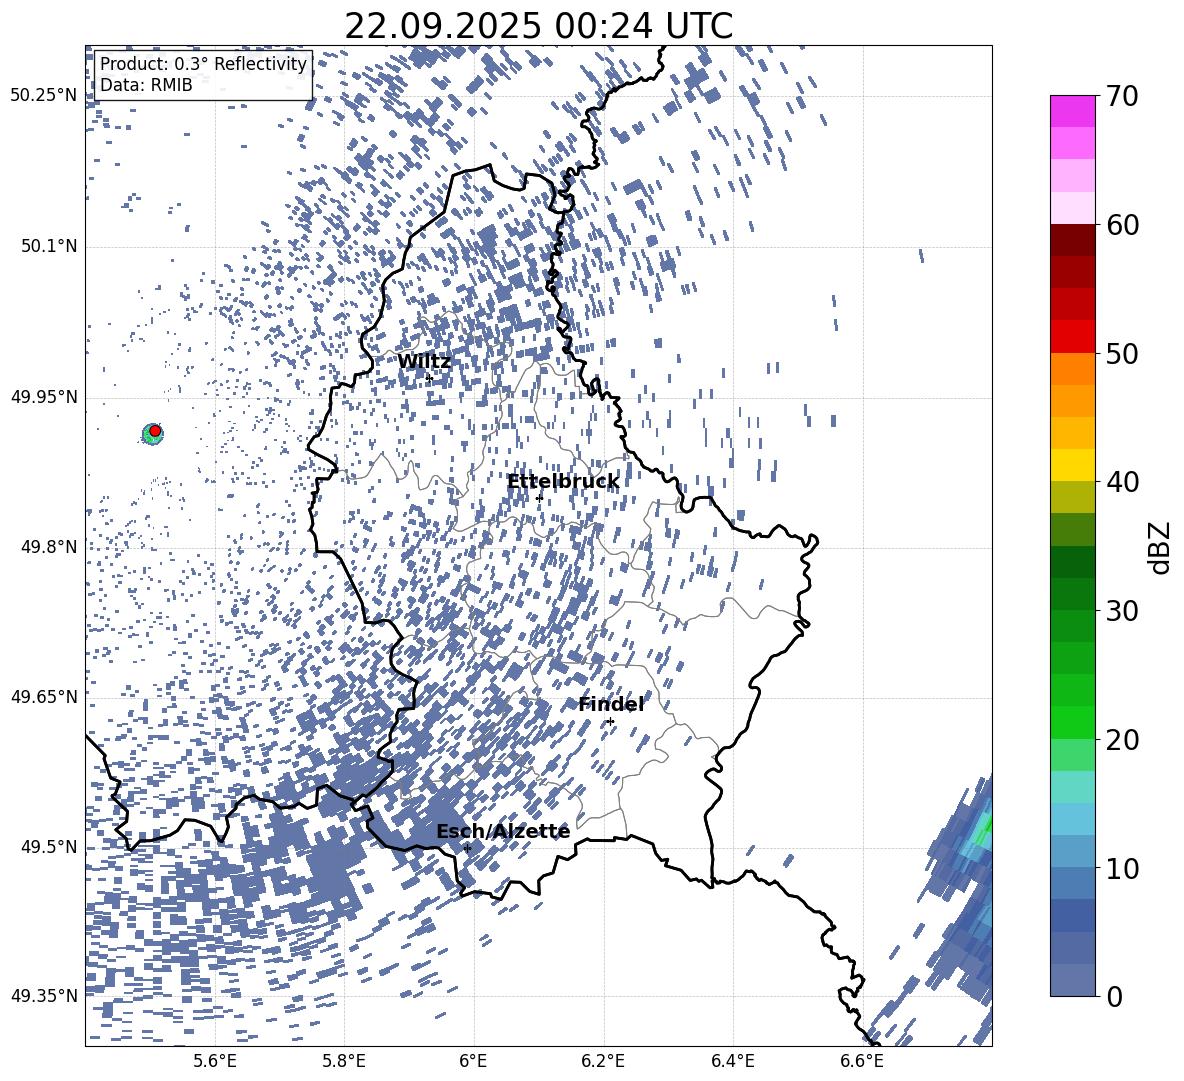Click the title '22.09.2025 00:24 UTC'

pyautogui.click(x=538, y=26)
